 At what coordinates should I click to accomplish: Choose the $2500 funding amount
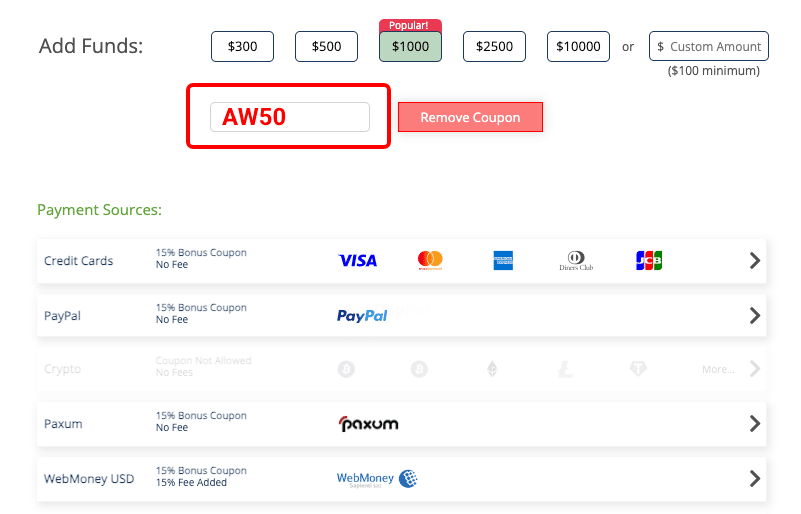494,46
